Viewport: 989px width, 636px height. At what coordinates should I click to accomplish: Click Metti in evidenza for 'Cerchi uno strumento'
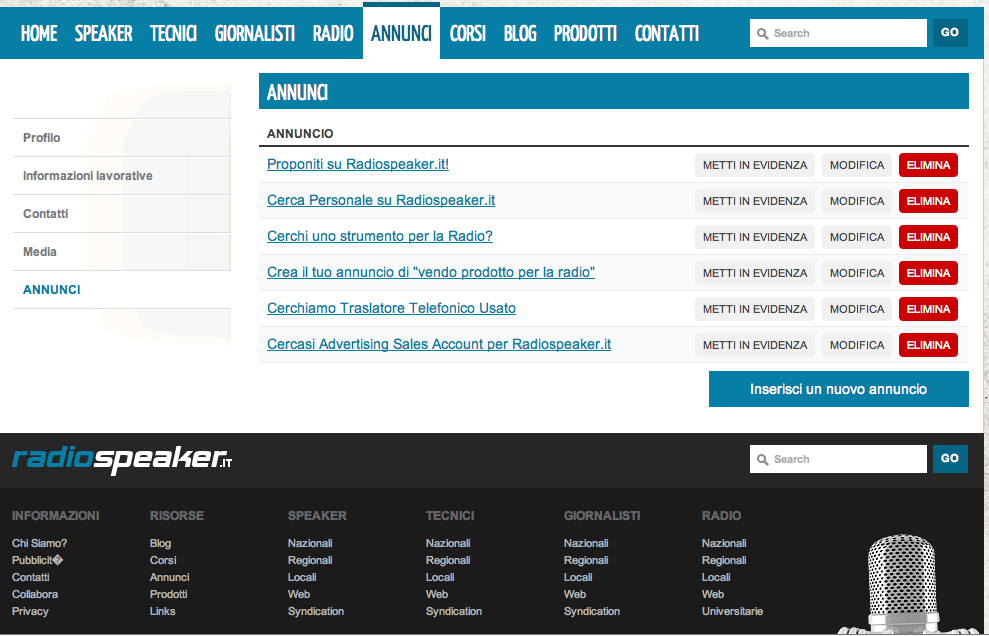pyautogui.click(x=755, y=237)
